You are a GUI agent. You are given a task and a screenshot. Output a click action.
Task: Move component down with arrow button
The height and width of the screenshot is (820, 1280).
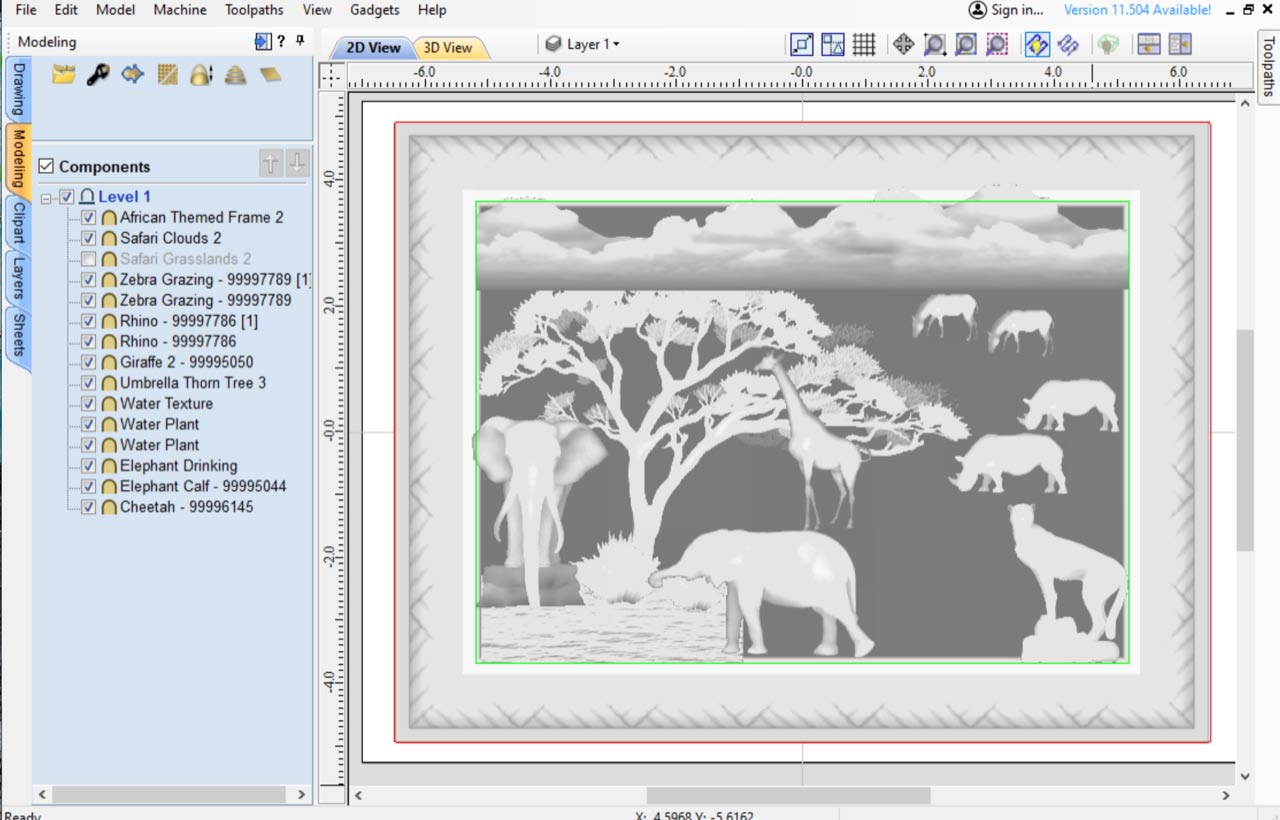297,164
